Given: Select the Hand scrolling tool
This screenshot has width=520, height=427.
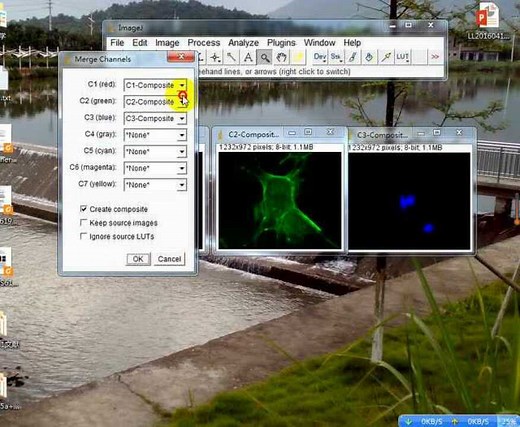Looking at the screenshot, I should [281, 57].
